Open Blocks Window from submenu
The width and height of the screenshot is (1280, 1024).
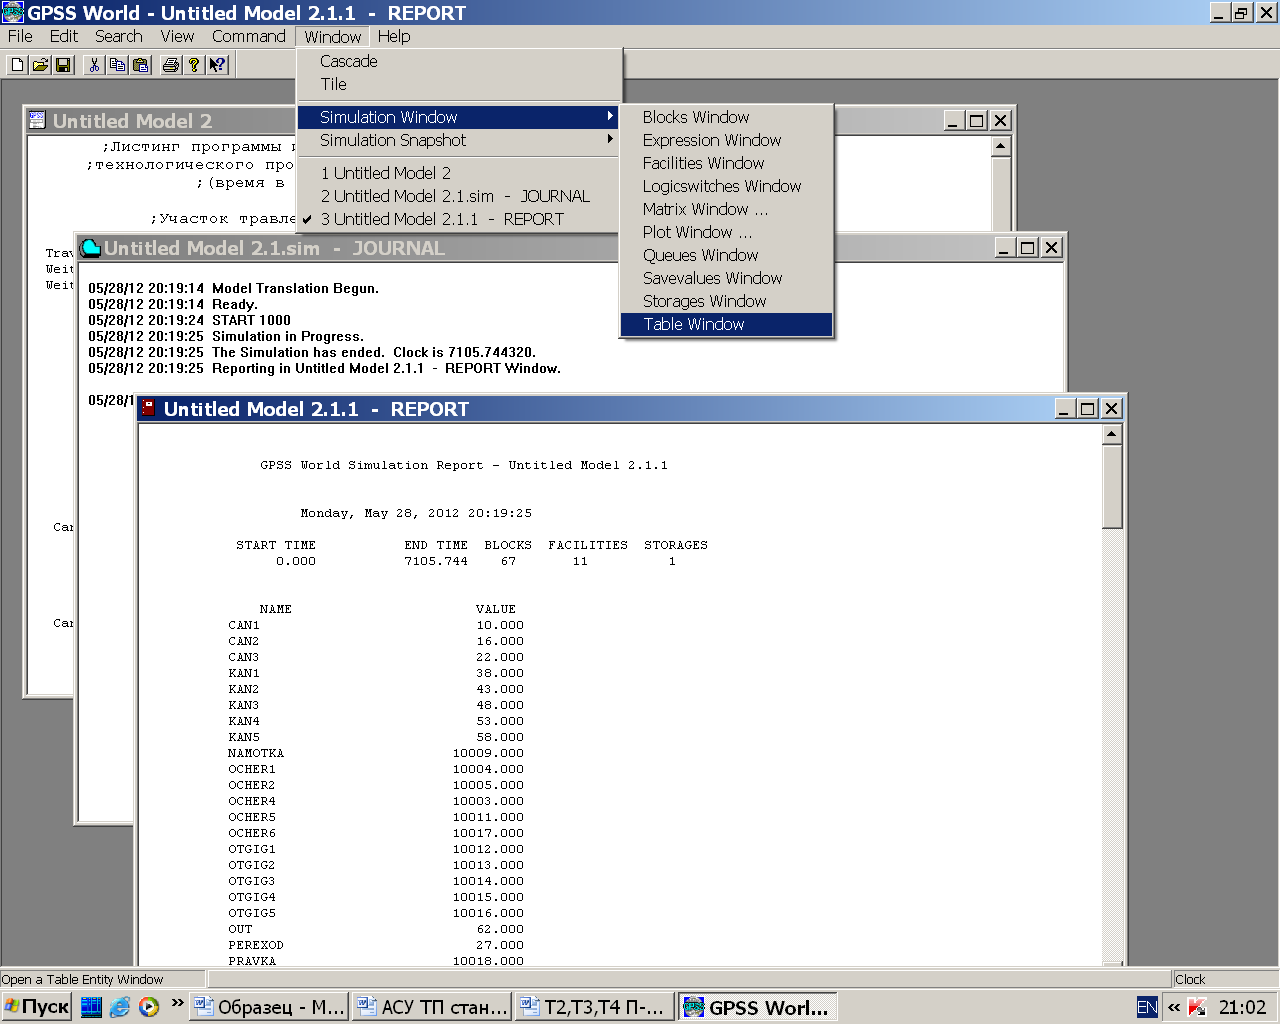(726, 117)
